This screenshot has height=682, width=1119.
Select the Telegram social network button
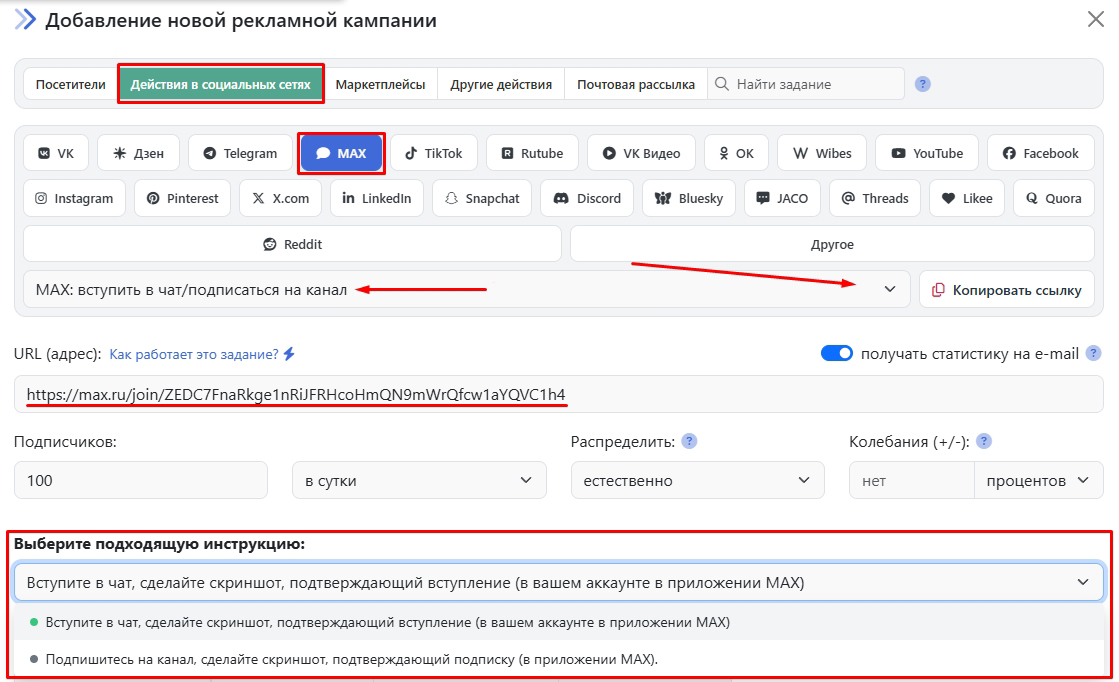point(240,153)
